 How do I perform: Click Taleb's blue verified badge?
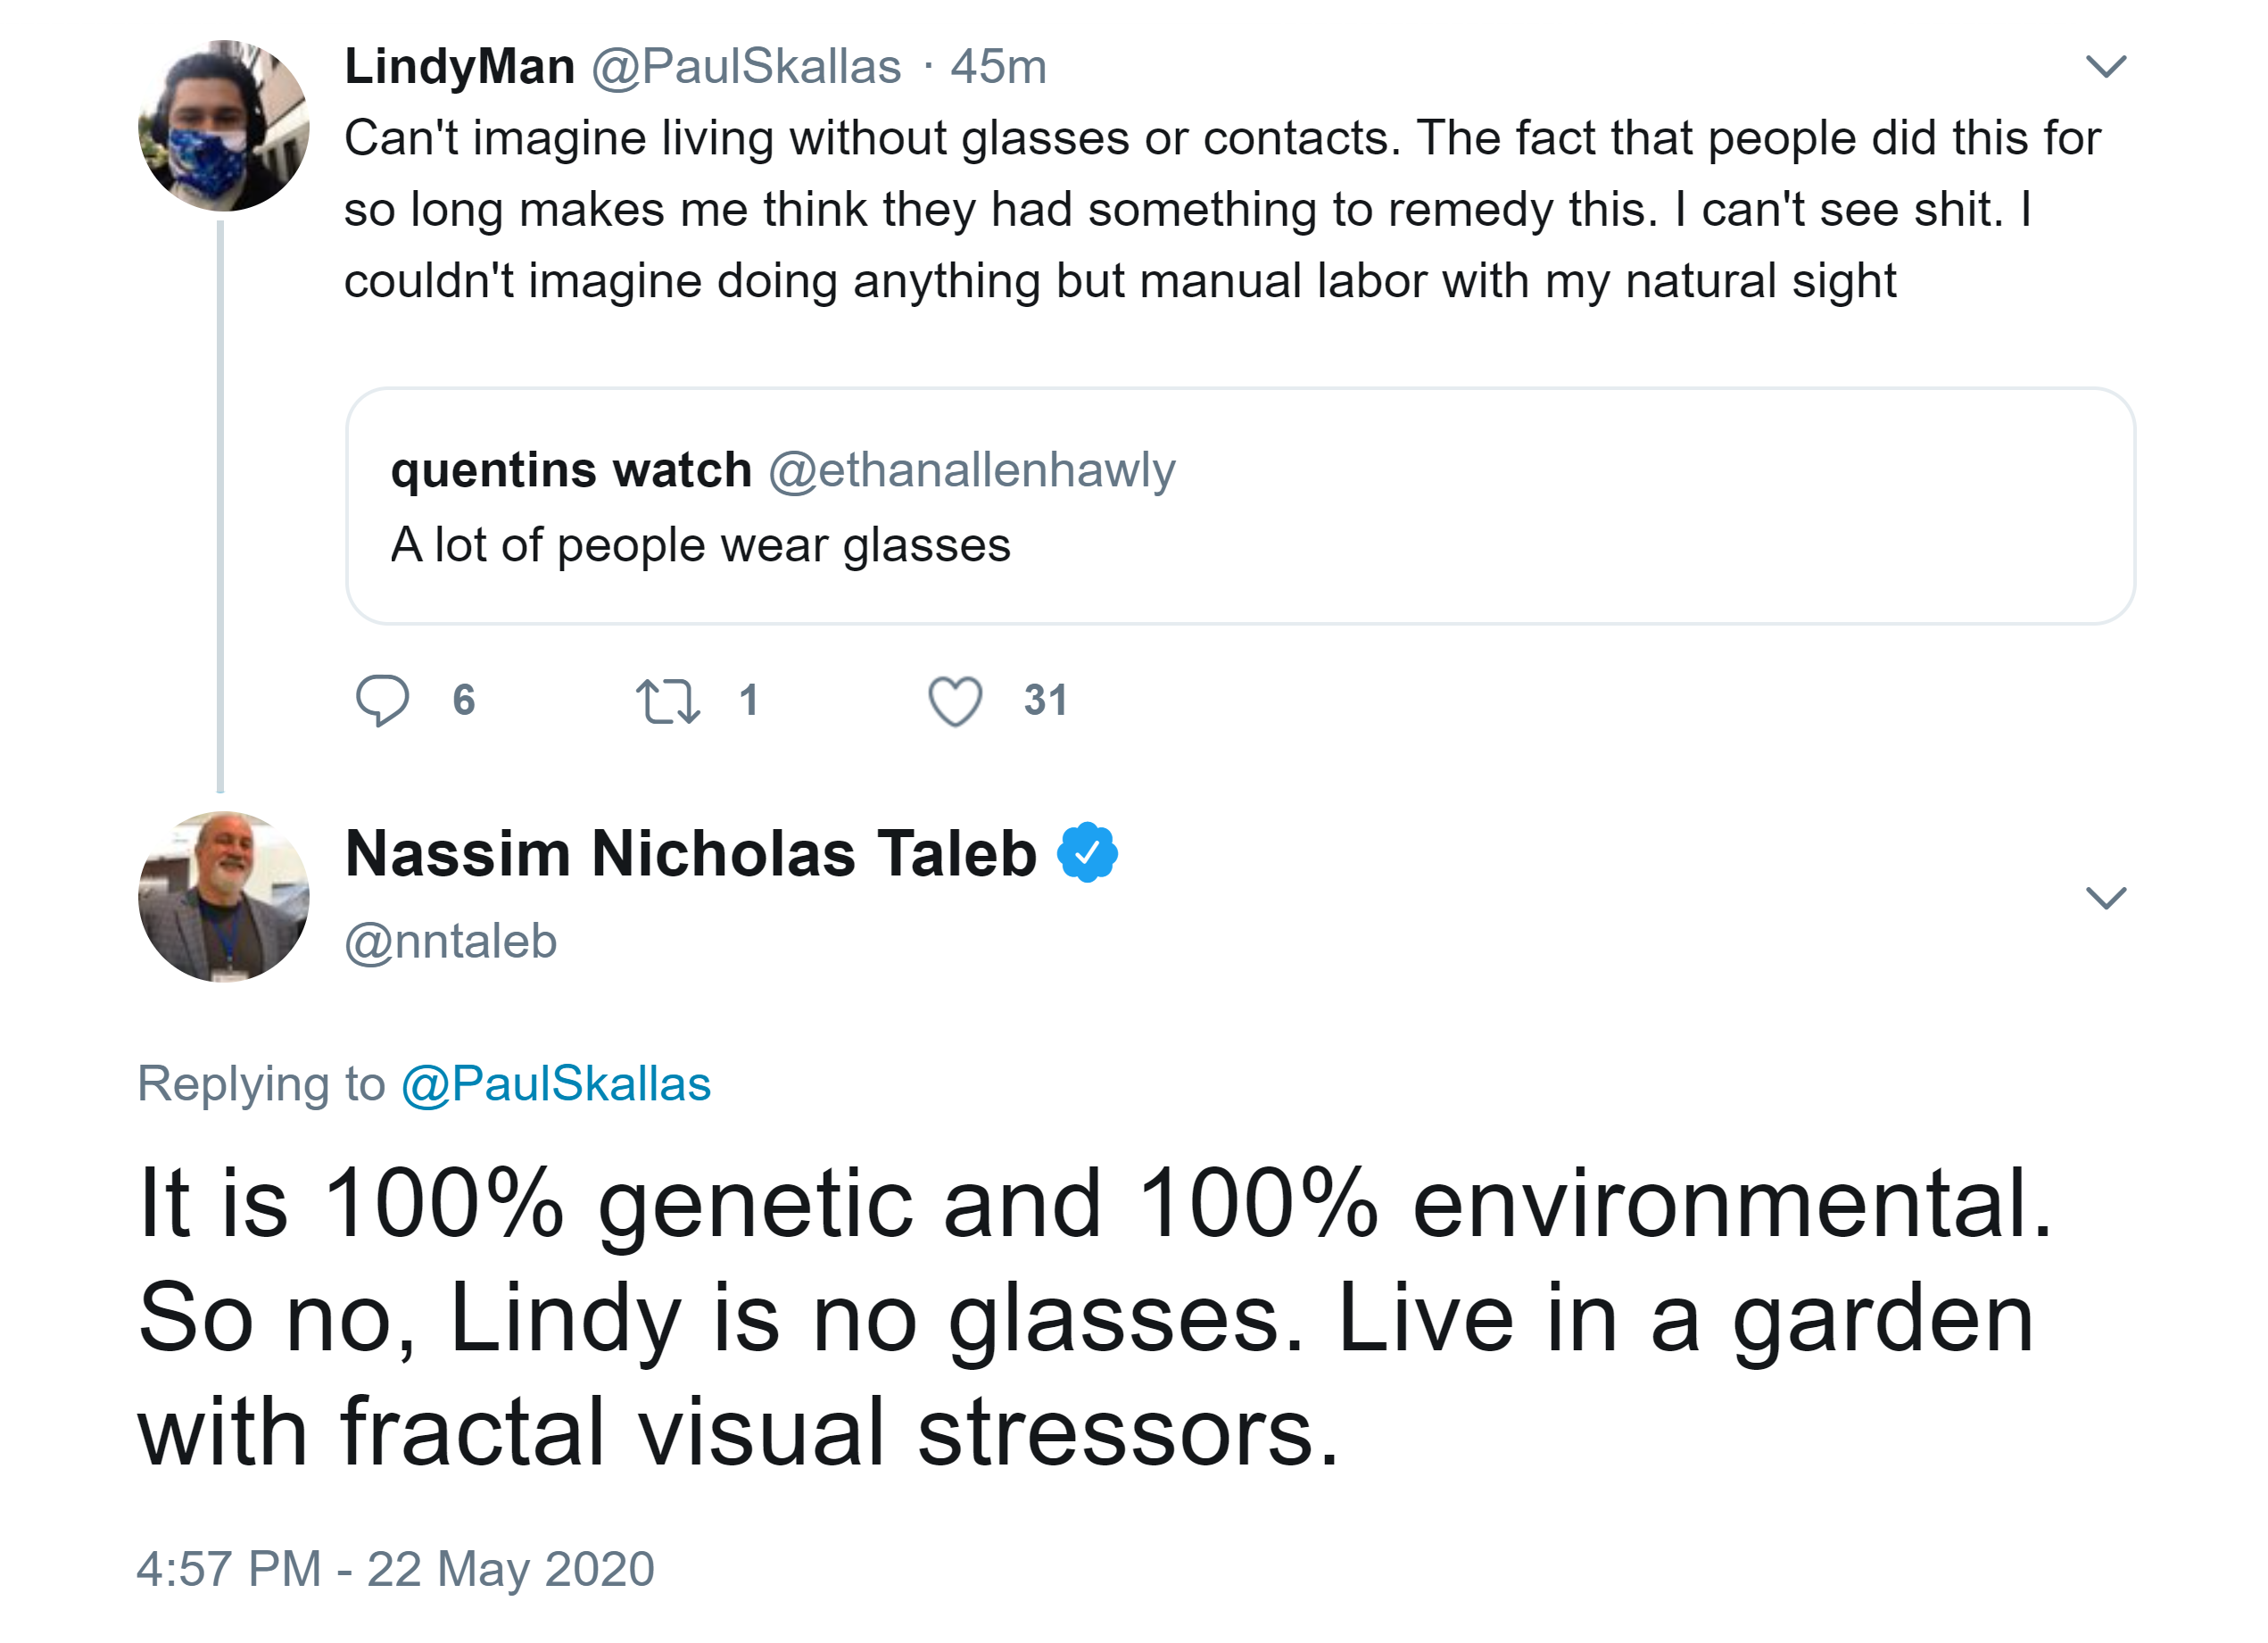click(1087, 853)
